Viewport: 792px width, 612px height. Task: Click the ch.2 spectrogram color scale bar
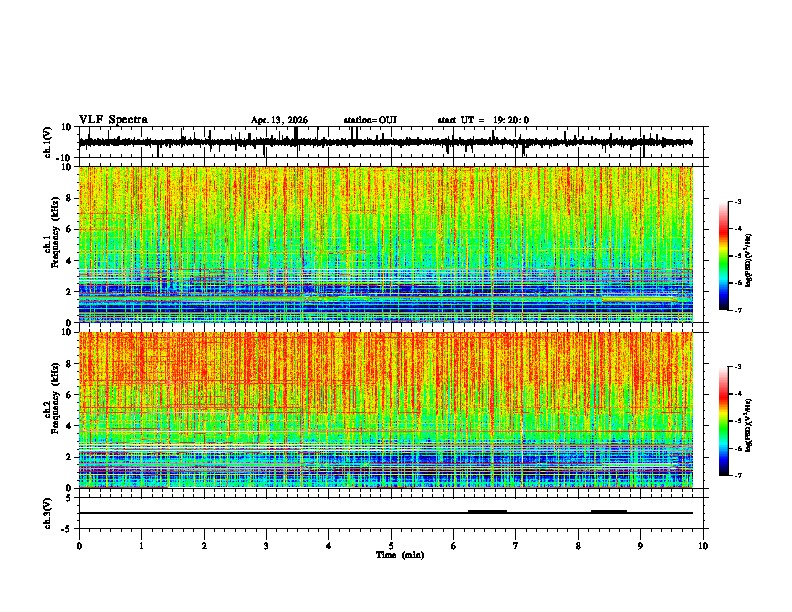pyautogui.click(x=724, y=421)
